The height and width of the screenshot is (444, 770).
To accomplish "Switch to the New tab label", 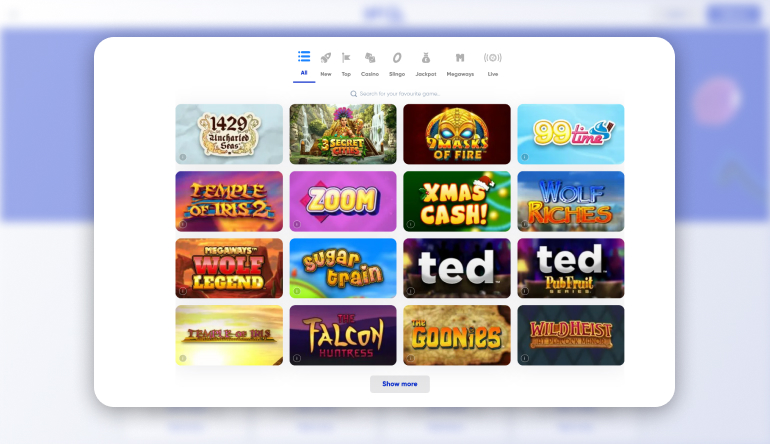I will point(326,74).
